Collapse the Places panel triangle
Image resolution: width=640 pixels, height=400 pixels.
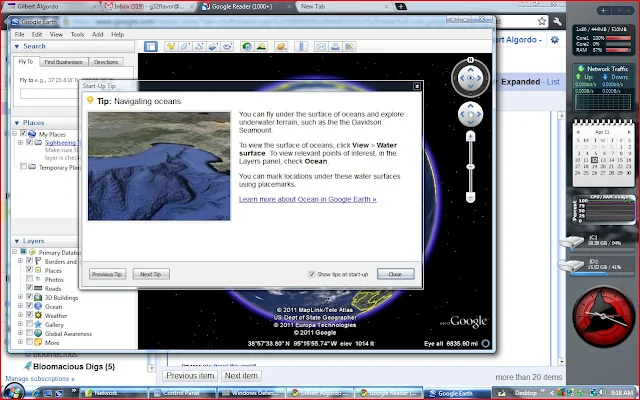(17, 123)
